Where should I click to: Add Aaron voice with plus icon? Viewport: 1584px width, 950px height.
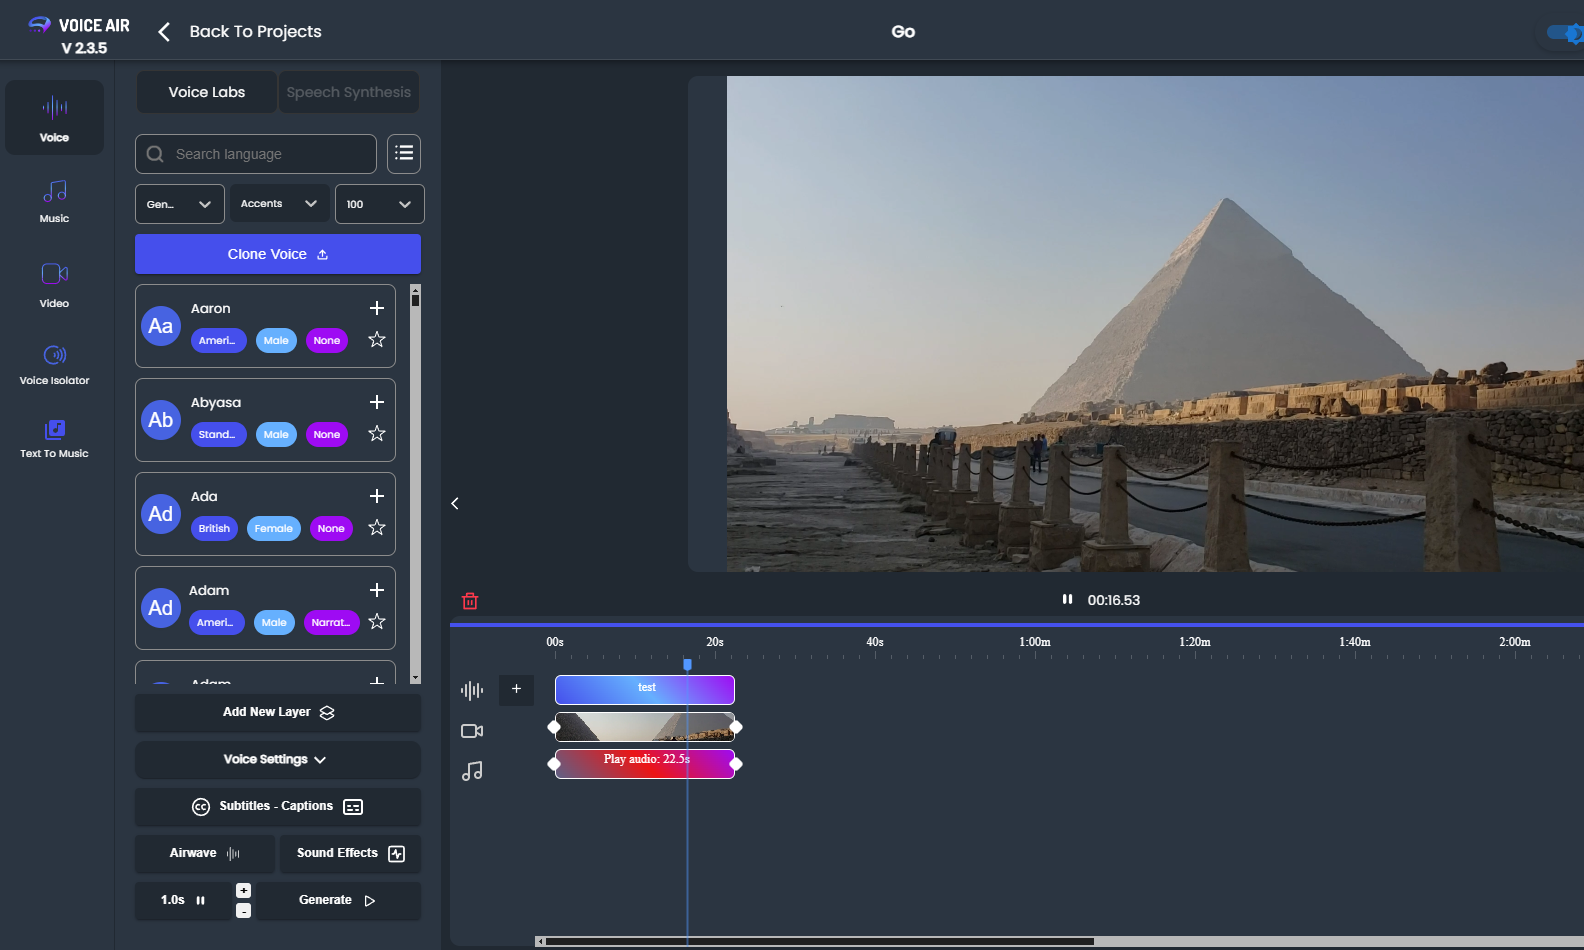point(377,308)
